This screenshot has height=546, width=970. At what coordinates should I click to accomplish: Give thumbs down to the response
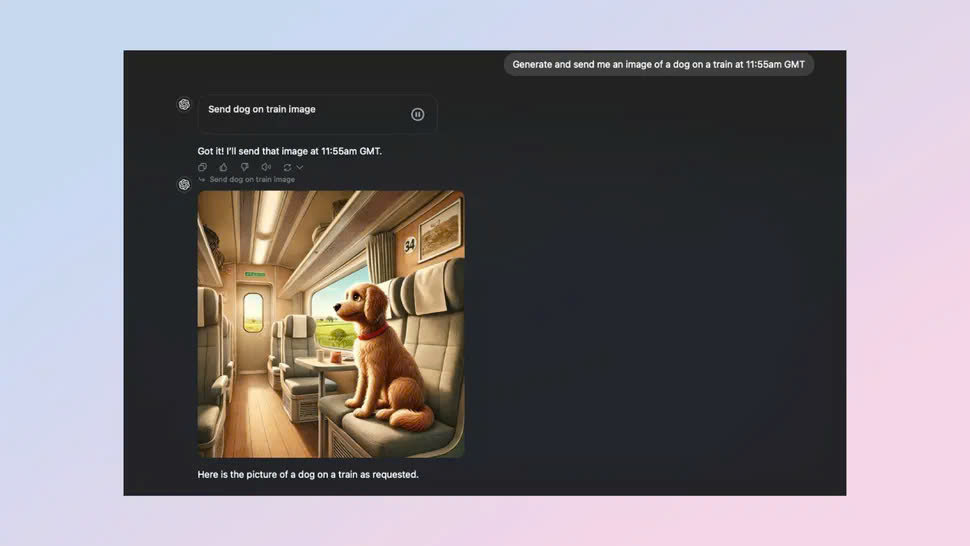click(244, 167)
